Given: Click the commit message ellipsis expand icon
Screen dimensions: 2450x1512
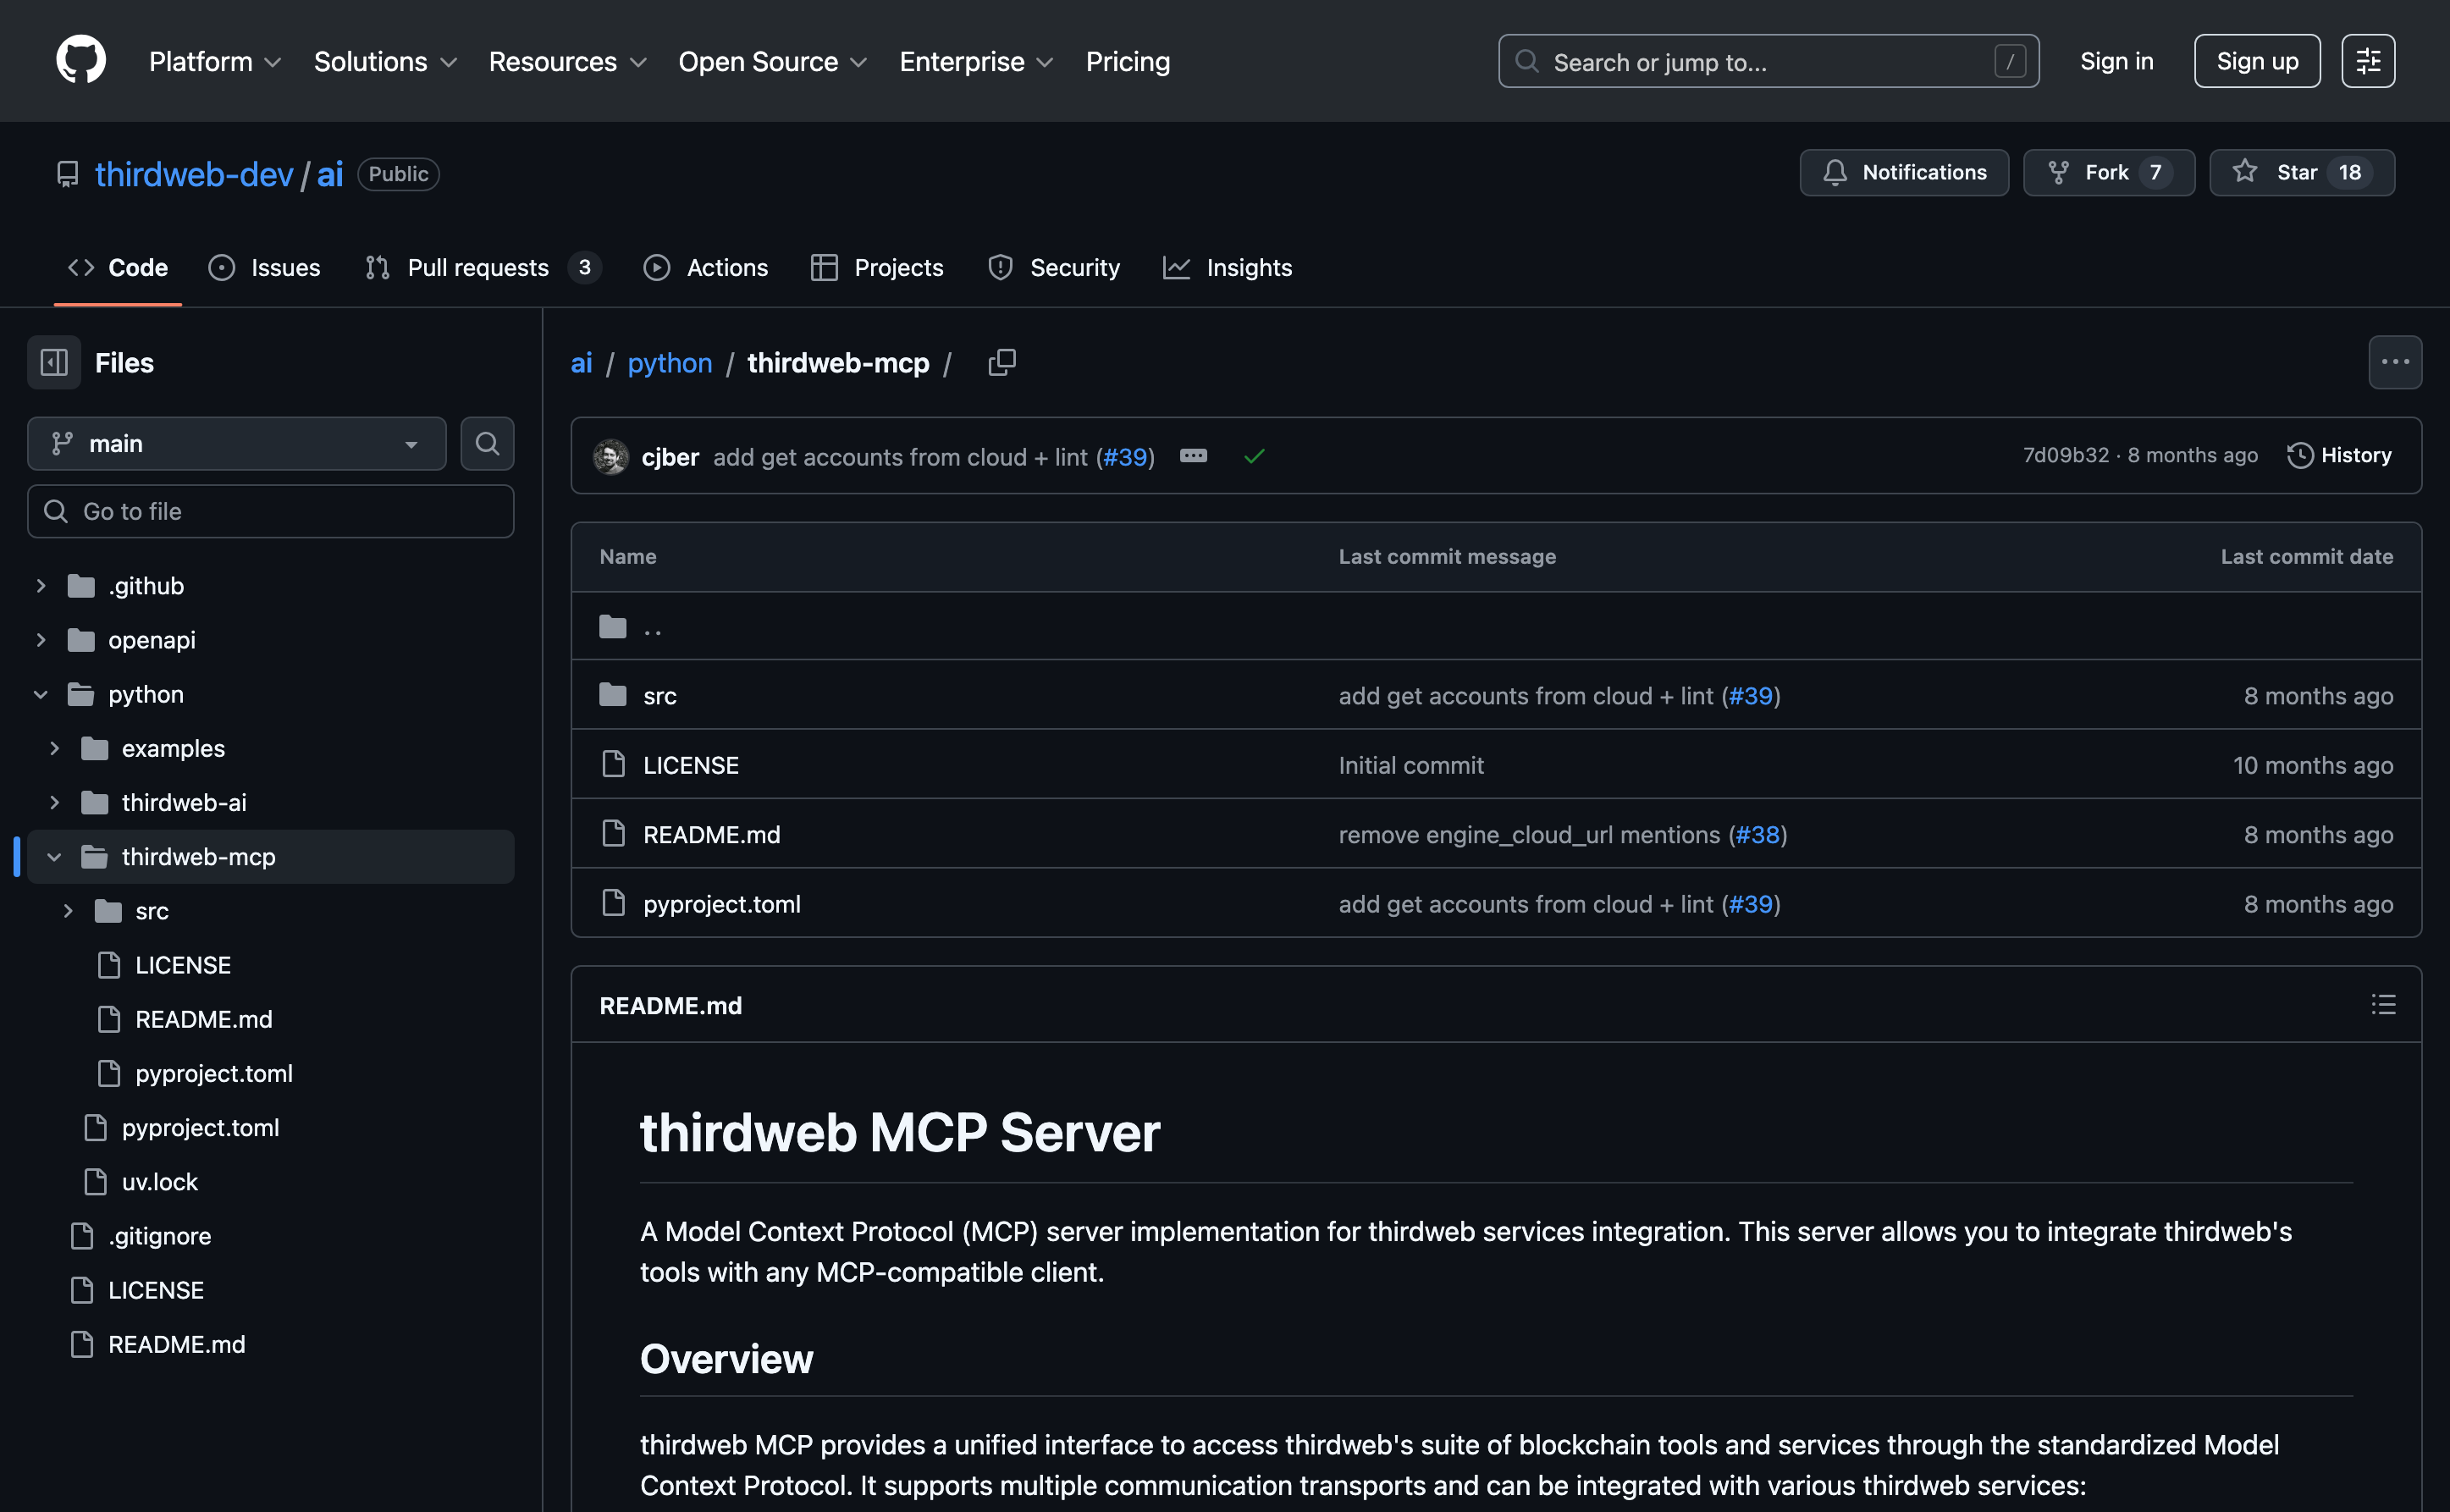Looking at the screenshot, I should point(1193,456).
